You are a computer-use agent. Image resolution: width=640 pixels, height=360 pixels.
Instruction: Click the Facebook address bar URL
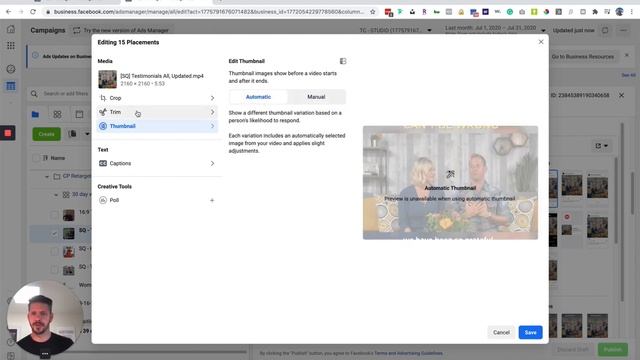[x=208, y=12]
